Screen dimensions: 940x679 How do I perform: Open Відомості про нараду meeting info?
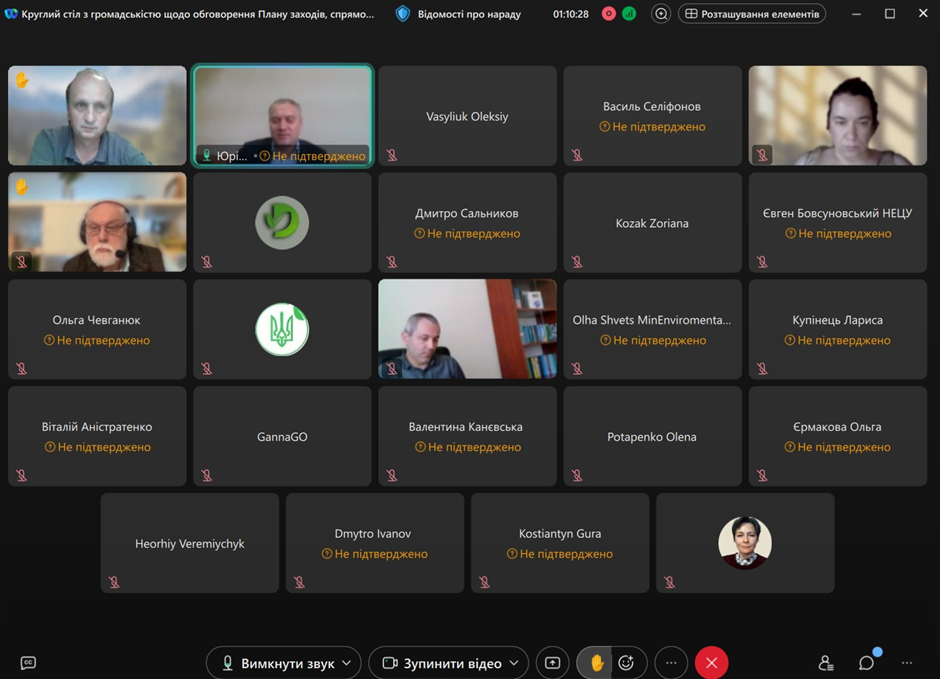(458, 14)
